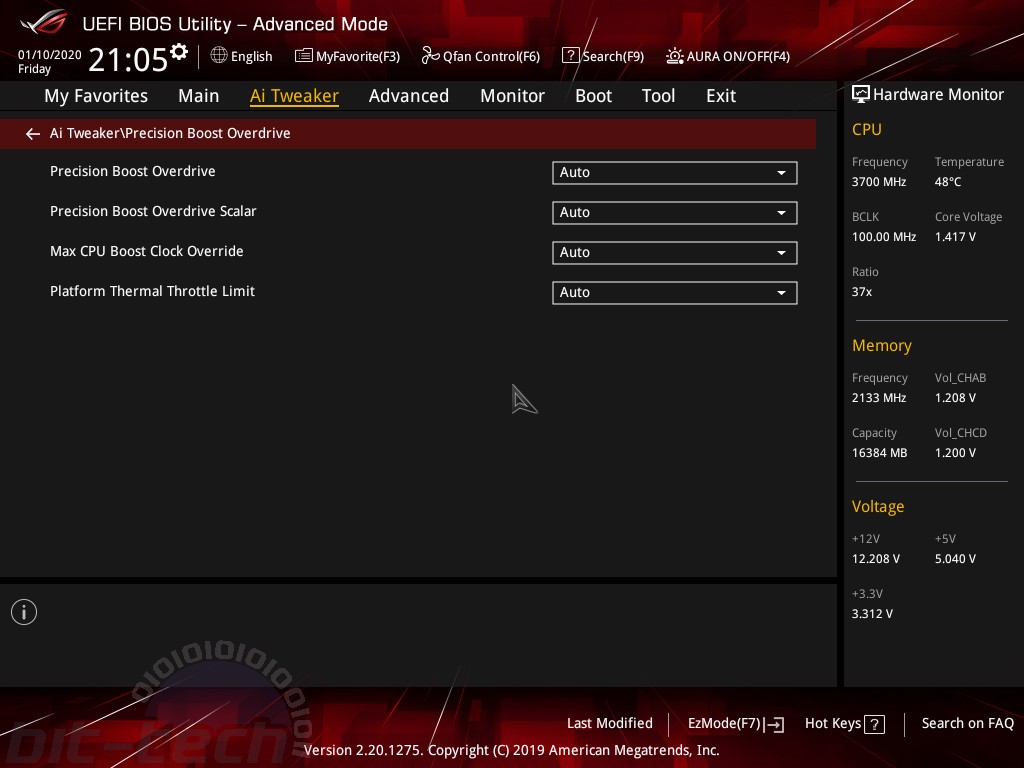Open Search(F9)
This screenshot has width=1024, height=768.
[613, 57]
